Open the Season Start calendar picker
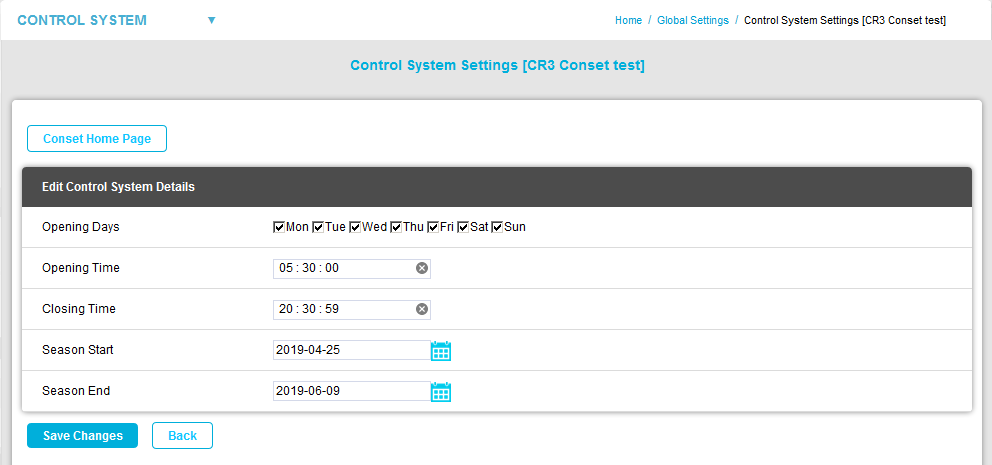992x465 pixels. tap(441, 351)
